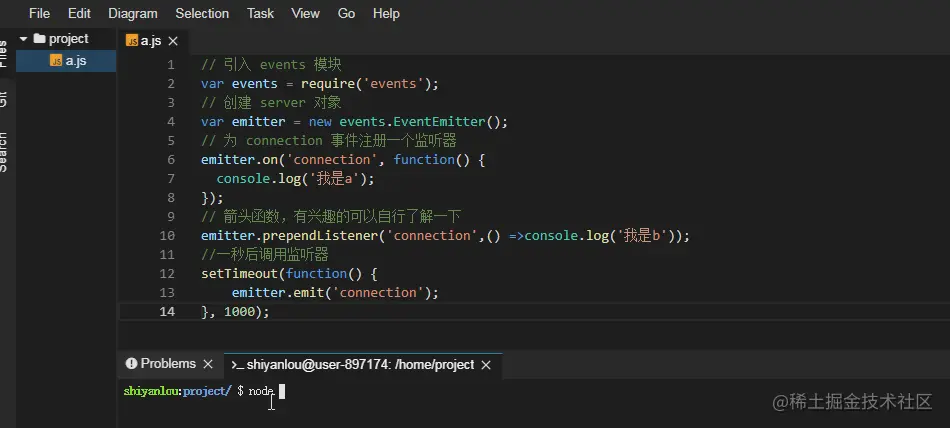Switch to the Problems panel tab
This screenshot has height=428, width=950.
pos(168,364)
